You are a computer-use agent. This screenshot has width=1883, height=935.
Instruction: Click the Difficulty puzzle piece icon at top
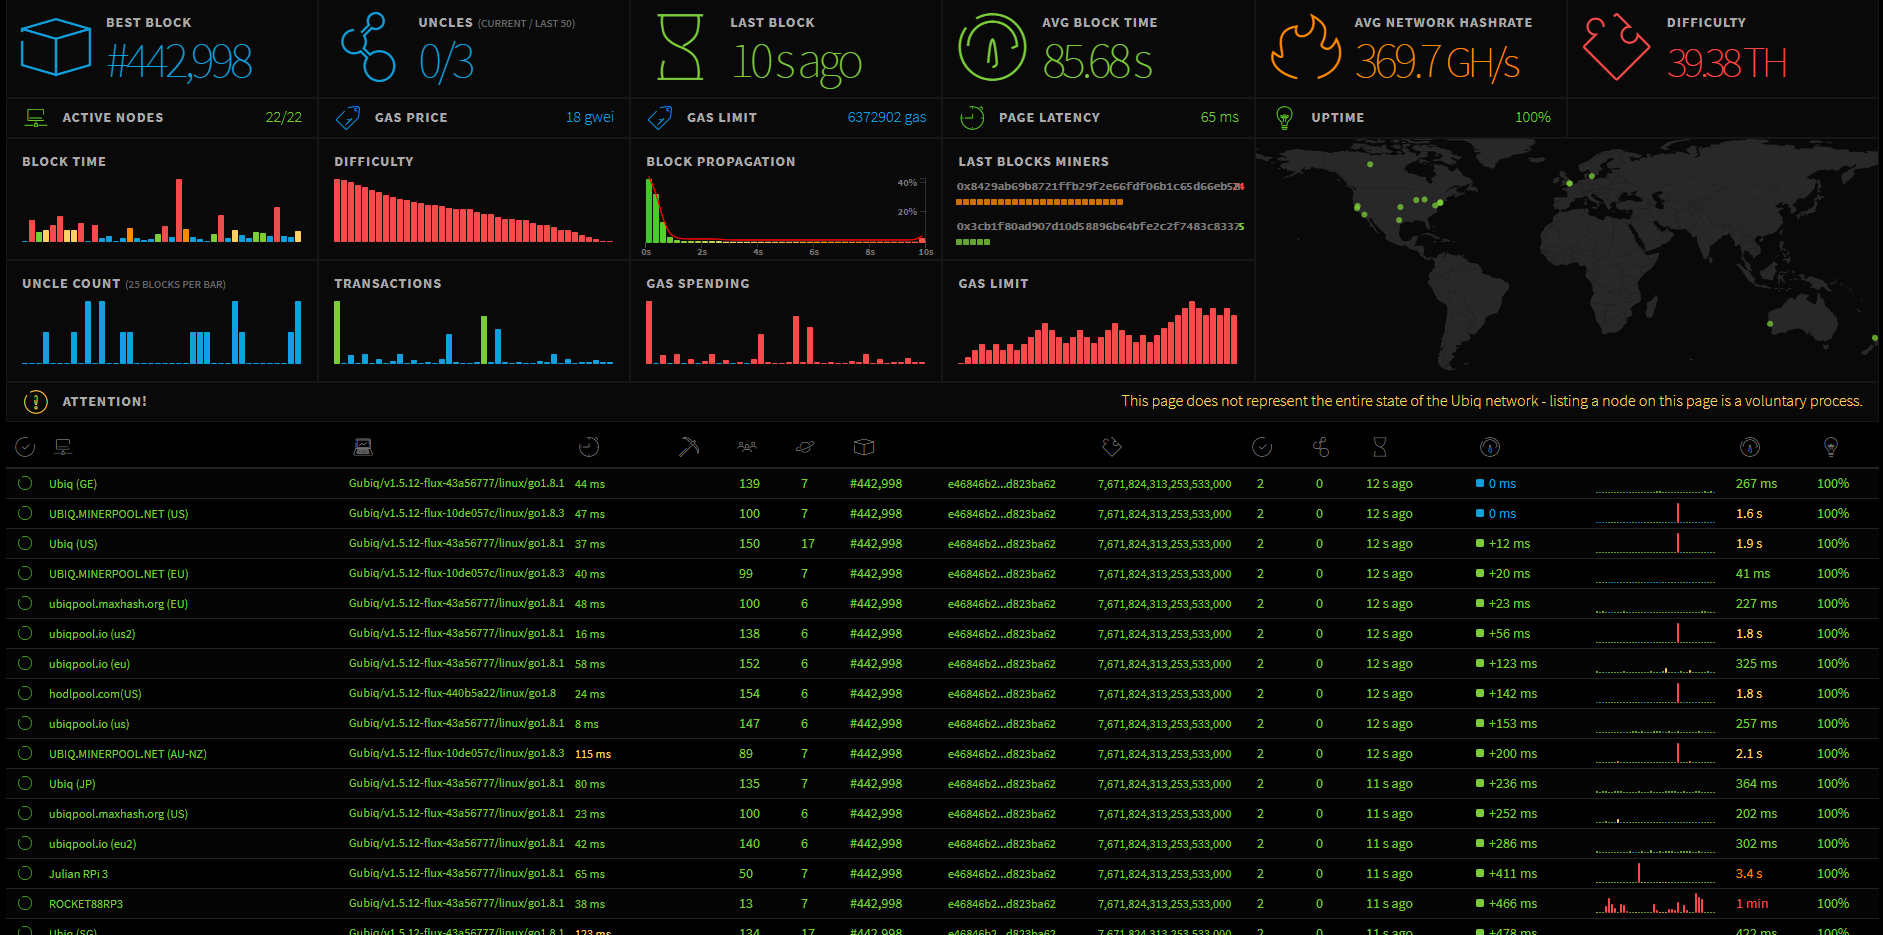click(1616, 47)
